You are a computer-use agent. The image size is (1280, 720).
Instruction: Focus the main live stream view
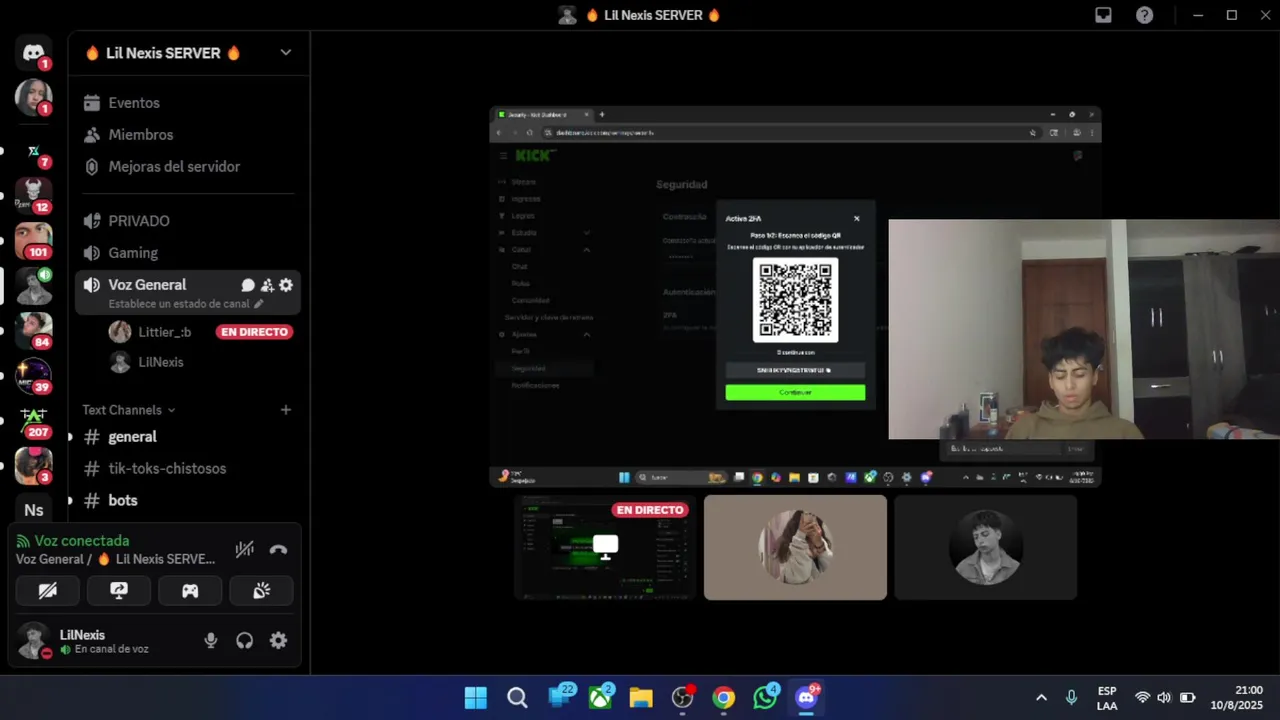coord(795,296)
